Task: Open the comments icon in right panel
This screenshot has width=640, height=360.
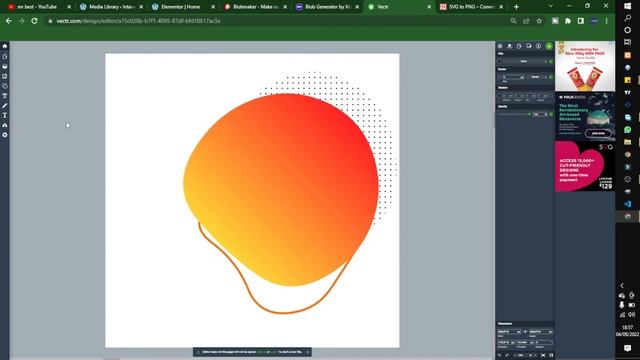Action: click(x=529, y=46)
